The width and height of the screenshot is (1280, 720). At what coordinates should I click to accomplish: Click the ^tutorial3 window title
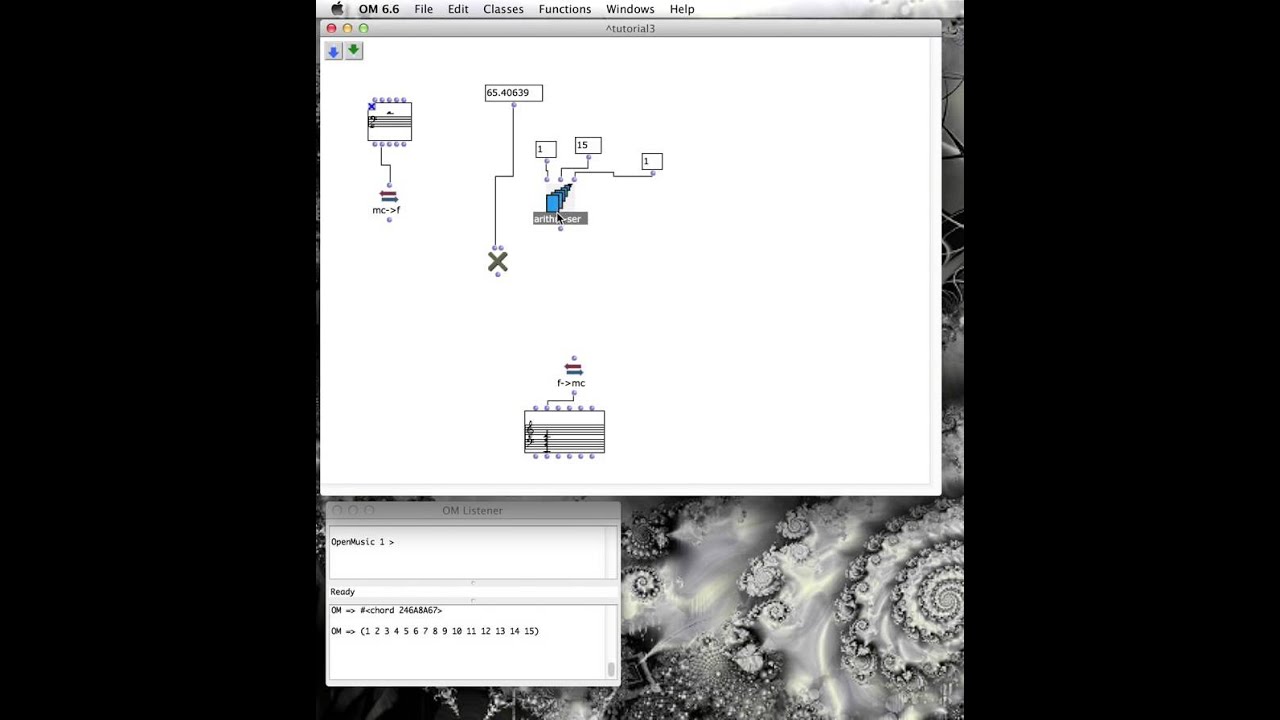pos(630,28)
